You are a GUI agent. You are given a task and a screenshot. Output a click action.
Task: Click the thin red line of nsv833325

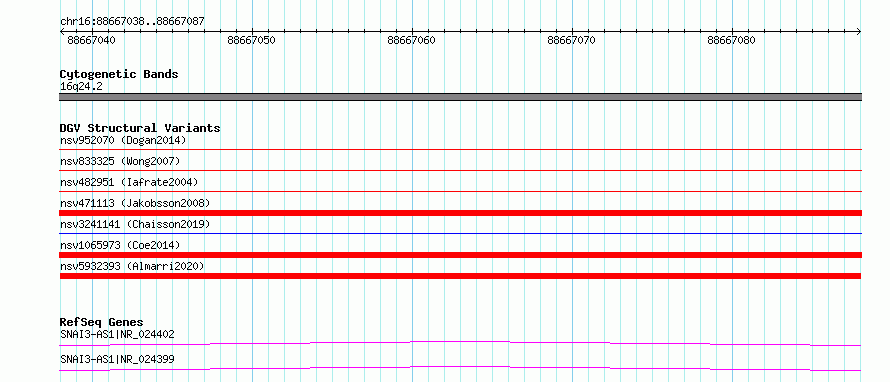click(460, 170)
